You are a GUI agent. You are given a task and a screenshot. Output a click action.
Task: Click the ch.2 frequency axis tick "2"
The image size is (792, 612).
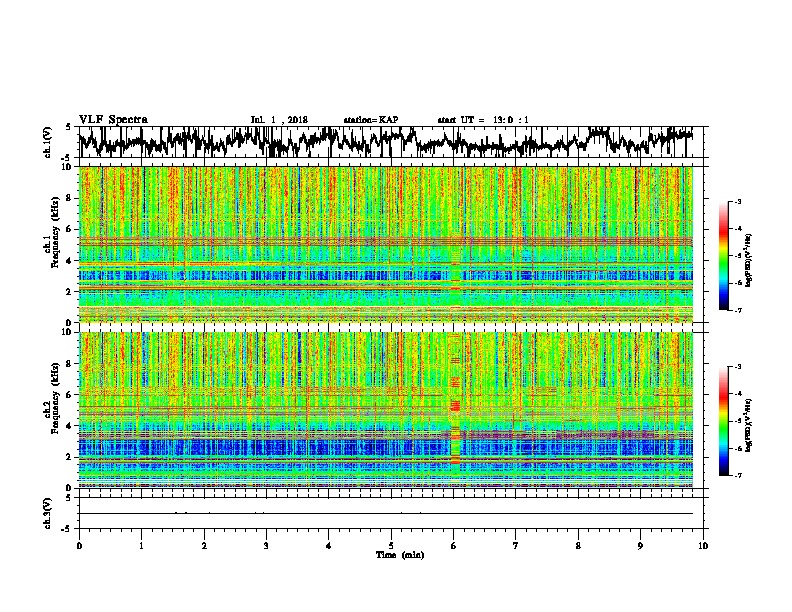(70, 457)
